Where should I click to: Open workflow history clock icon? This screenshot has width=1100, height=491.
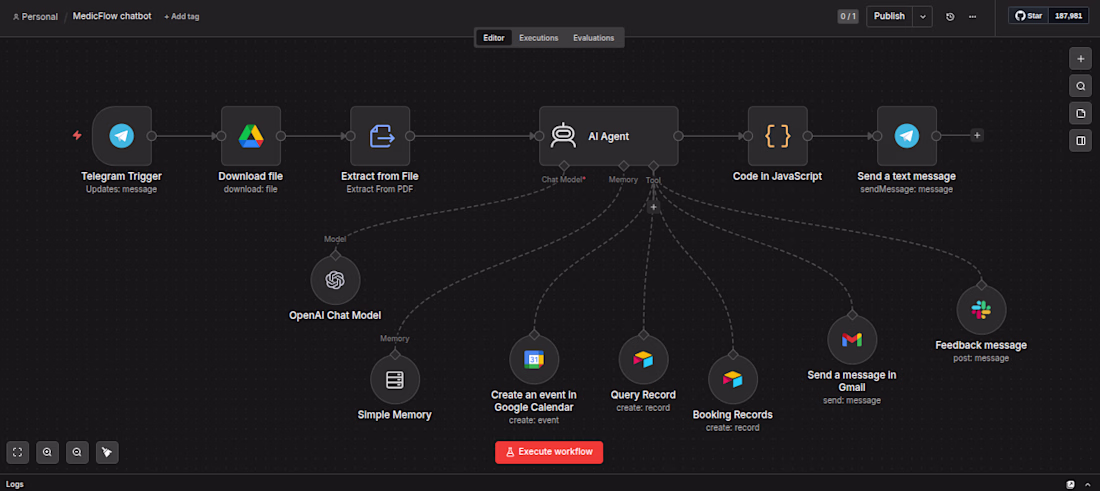(950, 17)
